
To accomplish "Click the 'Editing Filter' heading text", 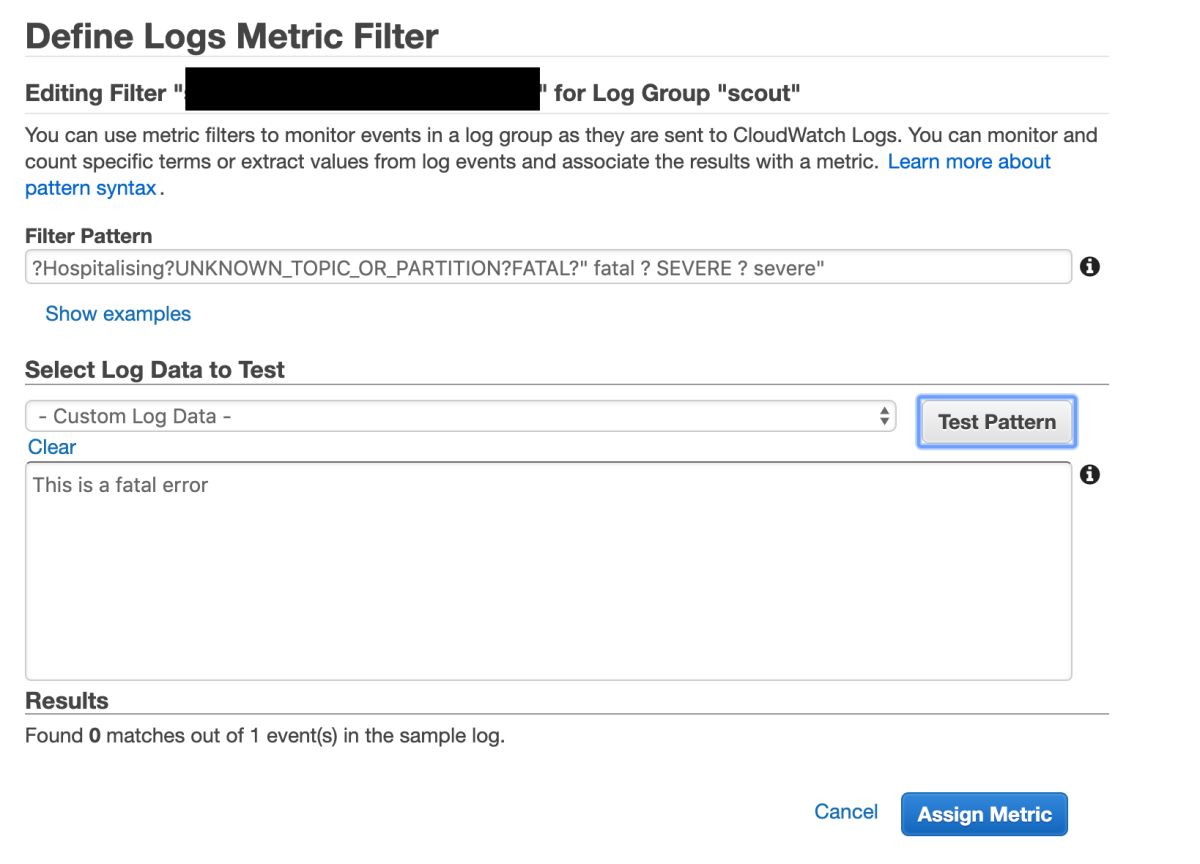I will pyautogui.click(x=96, y=94).
